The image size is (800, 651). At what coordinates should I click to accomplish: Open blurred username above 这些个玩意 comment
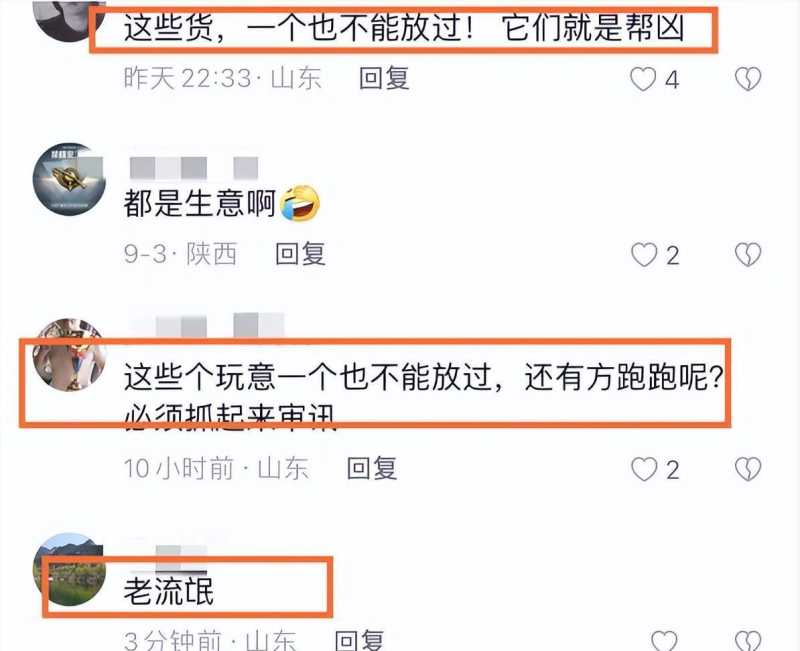pyautogui.click(x=207, y=326)
